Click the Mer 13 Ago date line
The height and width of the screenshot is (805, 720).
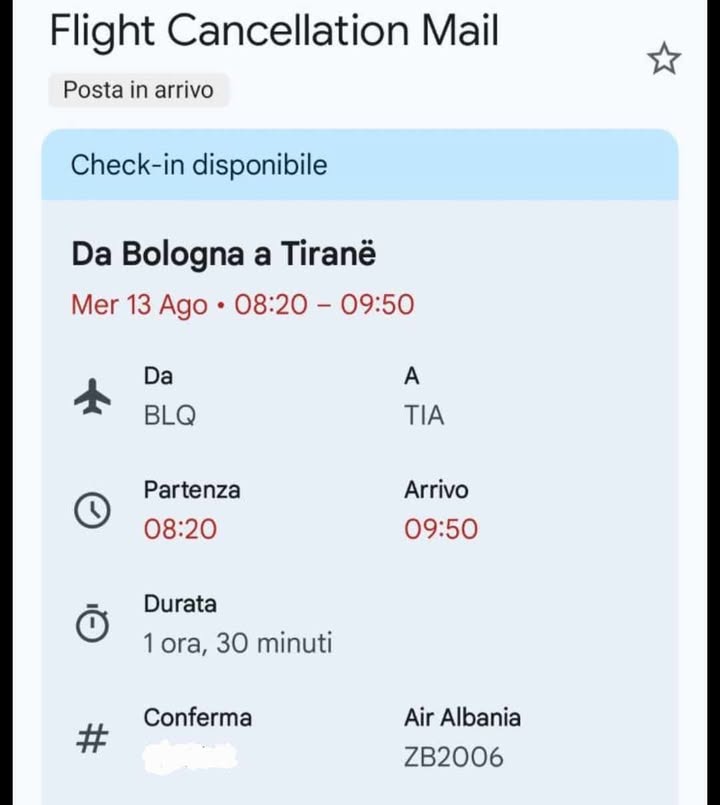(x=242, y=305)
